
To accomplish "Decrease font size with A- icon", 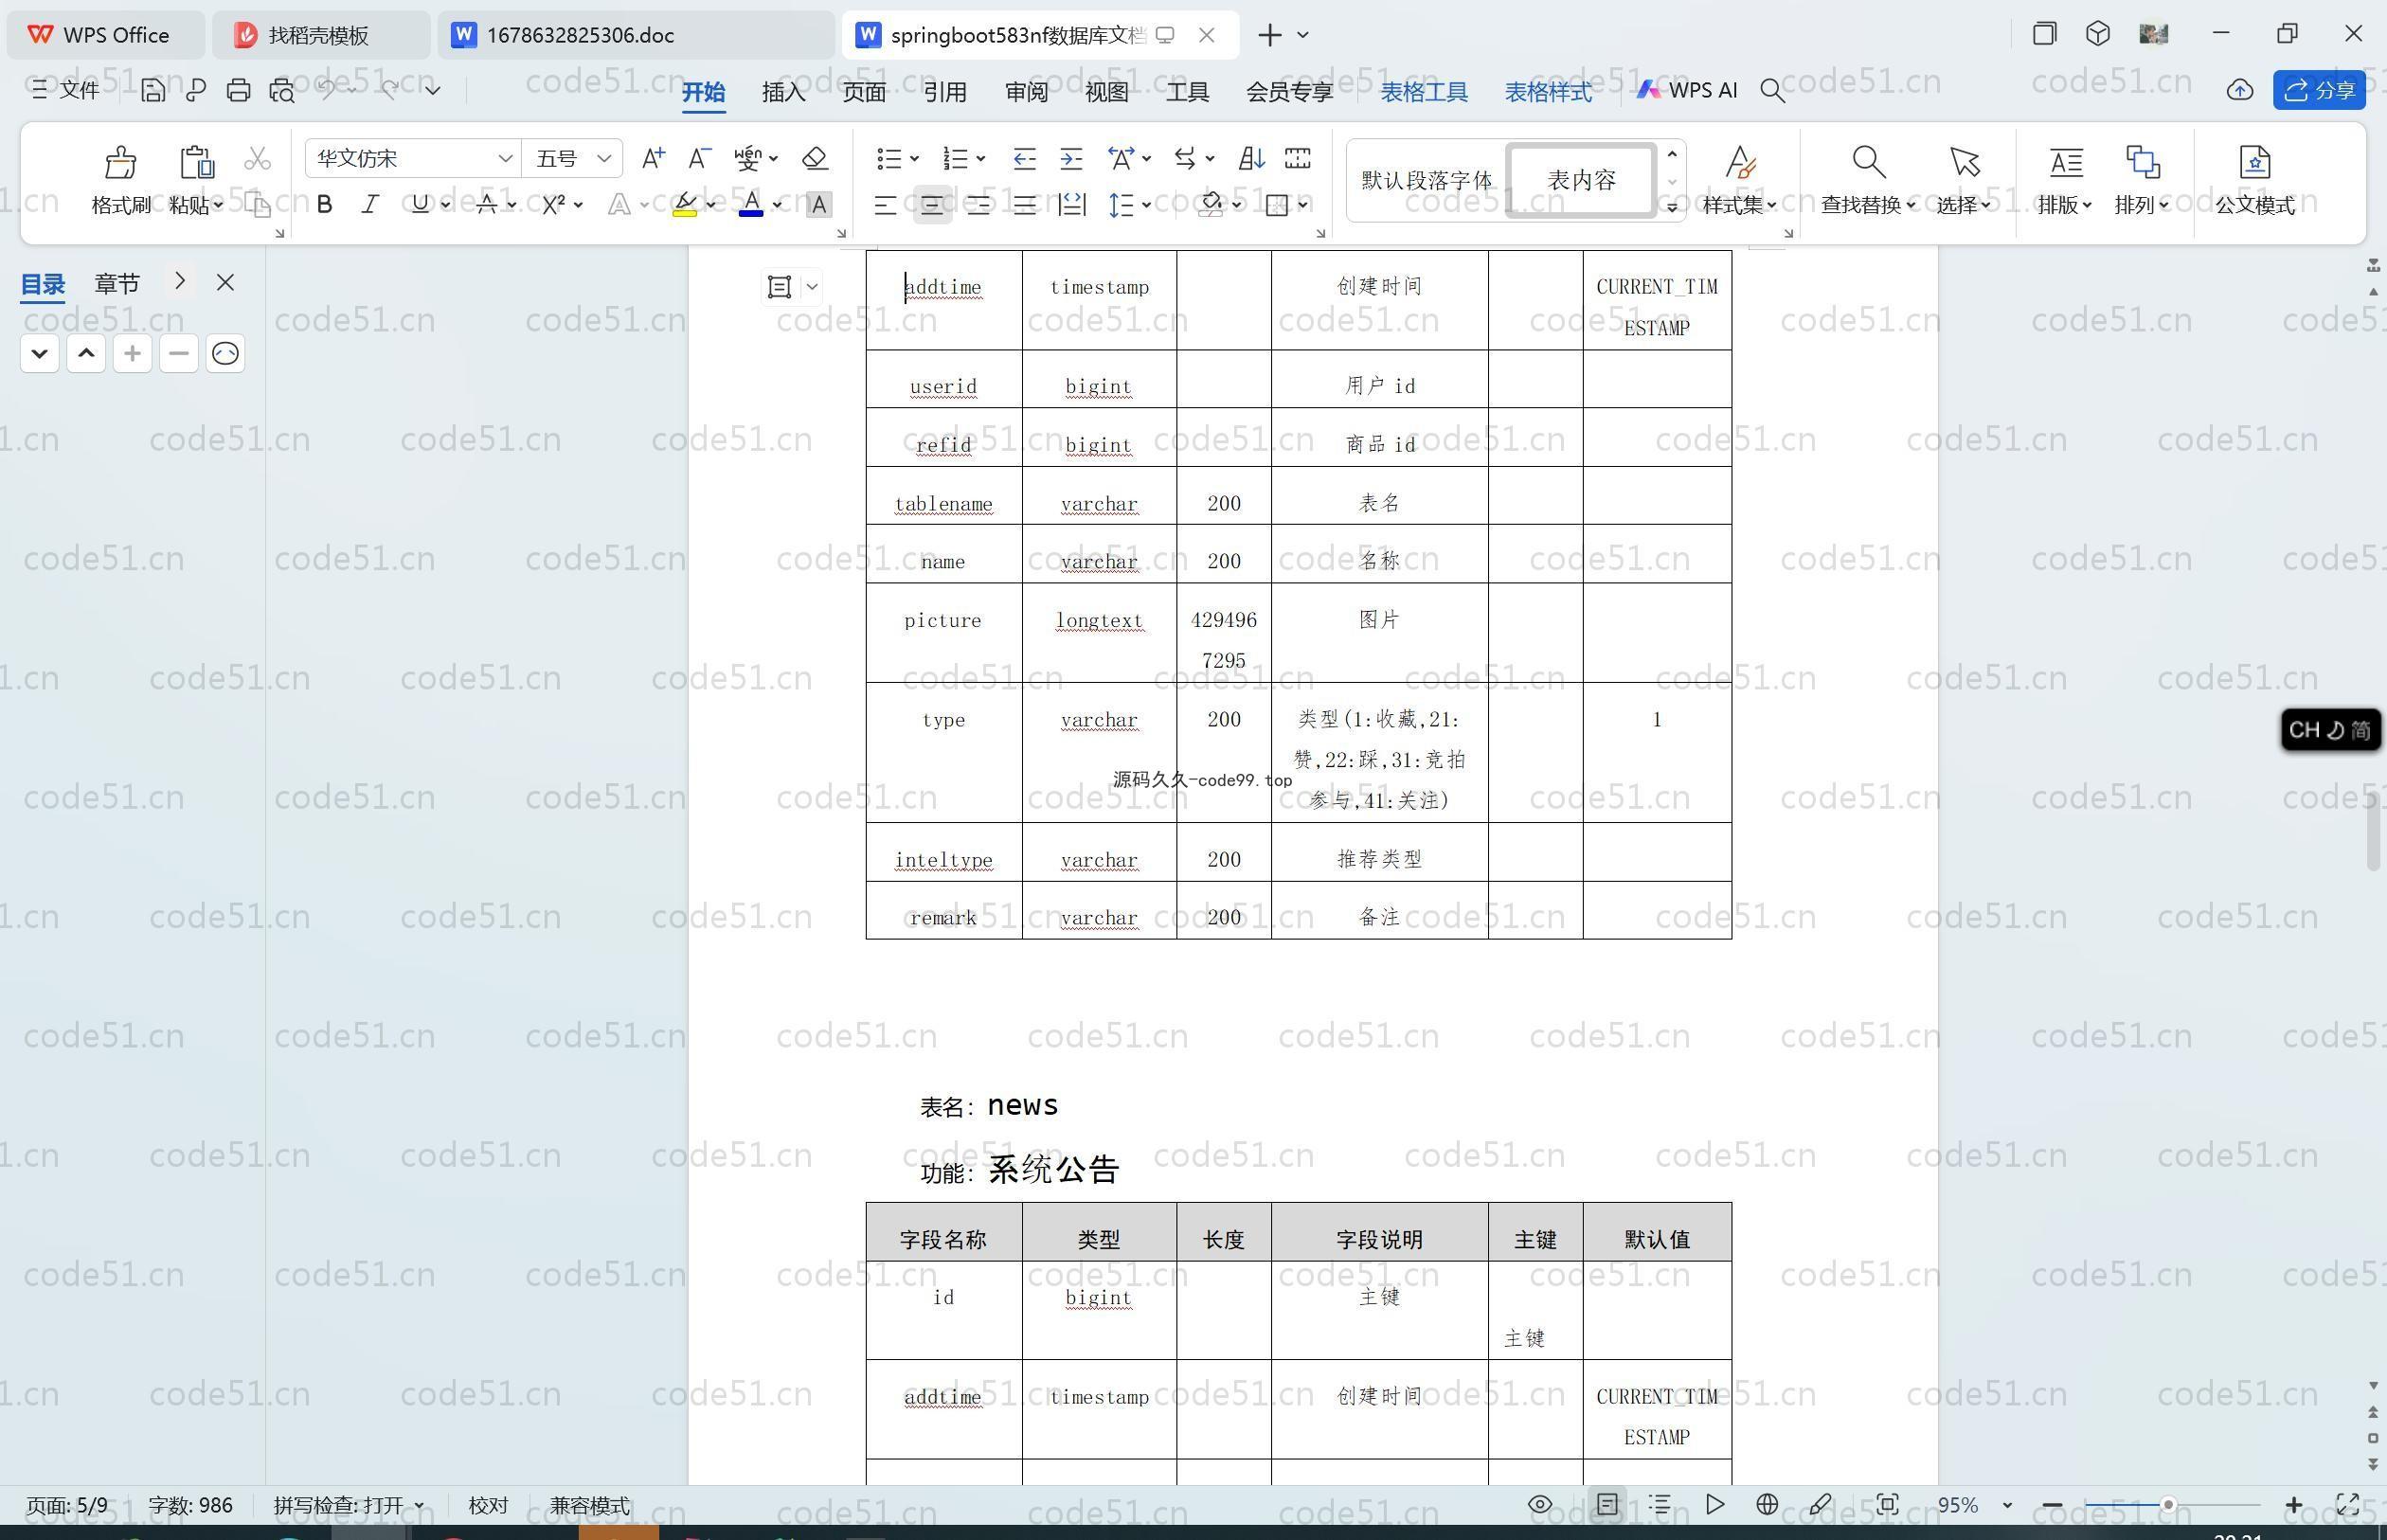I will pyautogui.click(x=699, y=158).
